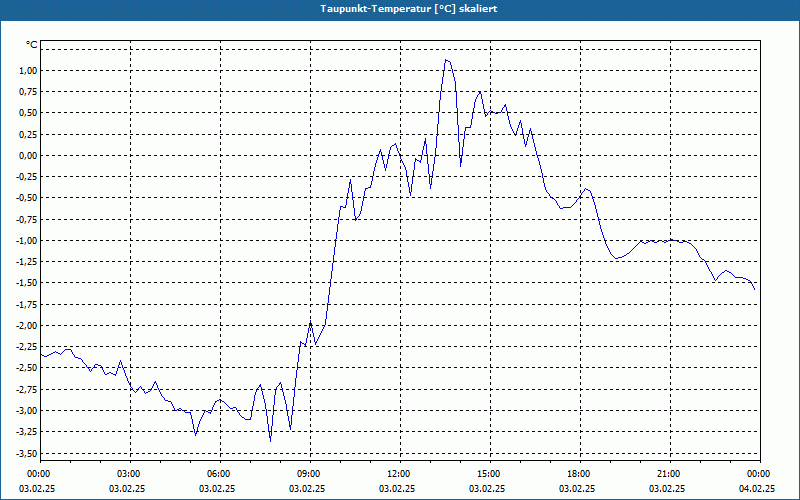Select the '03.02.25' date below 09:00
The image size is (800, 500).
tap(307, 489)
